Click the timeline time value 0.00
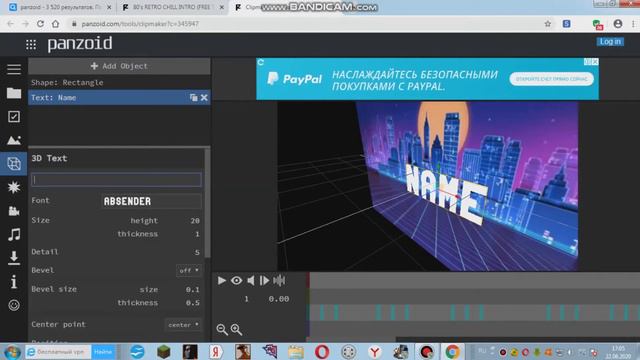This screenshot has width=640, height=360. point(279,299)
